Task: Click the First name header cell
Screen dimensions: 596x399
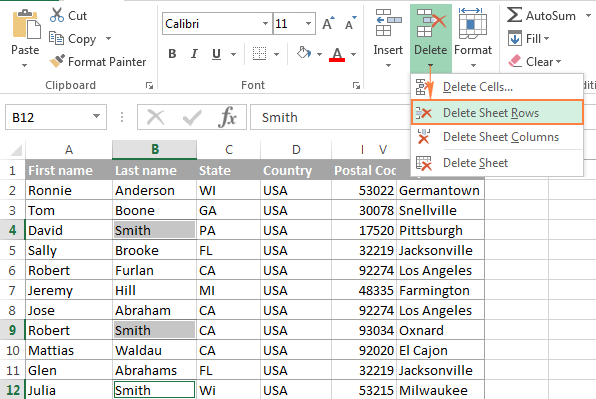Action: pos(69,170)
